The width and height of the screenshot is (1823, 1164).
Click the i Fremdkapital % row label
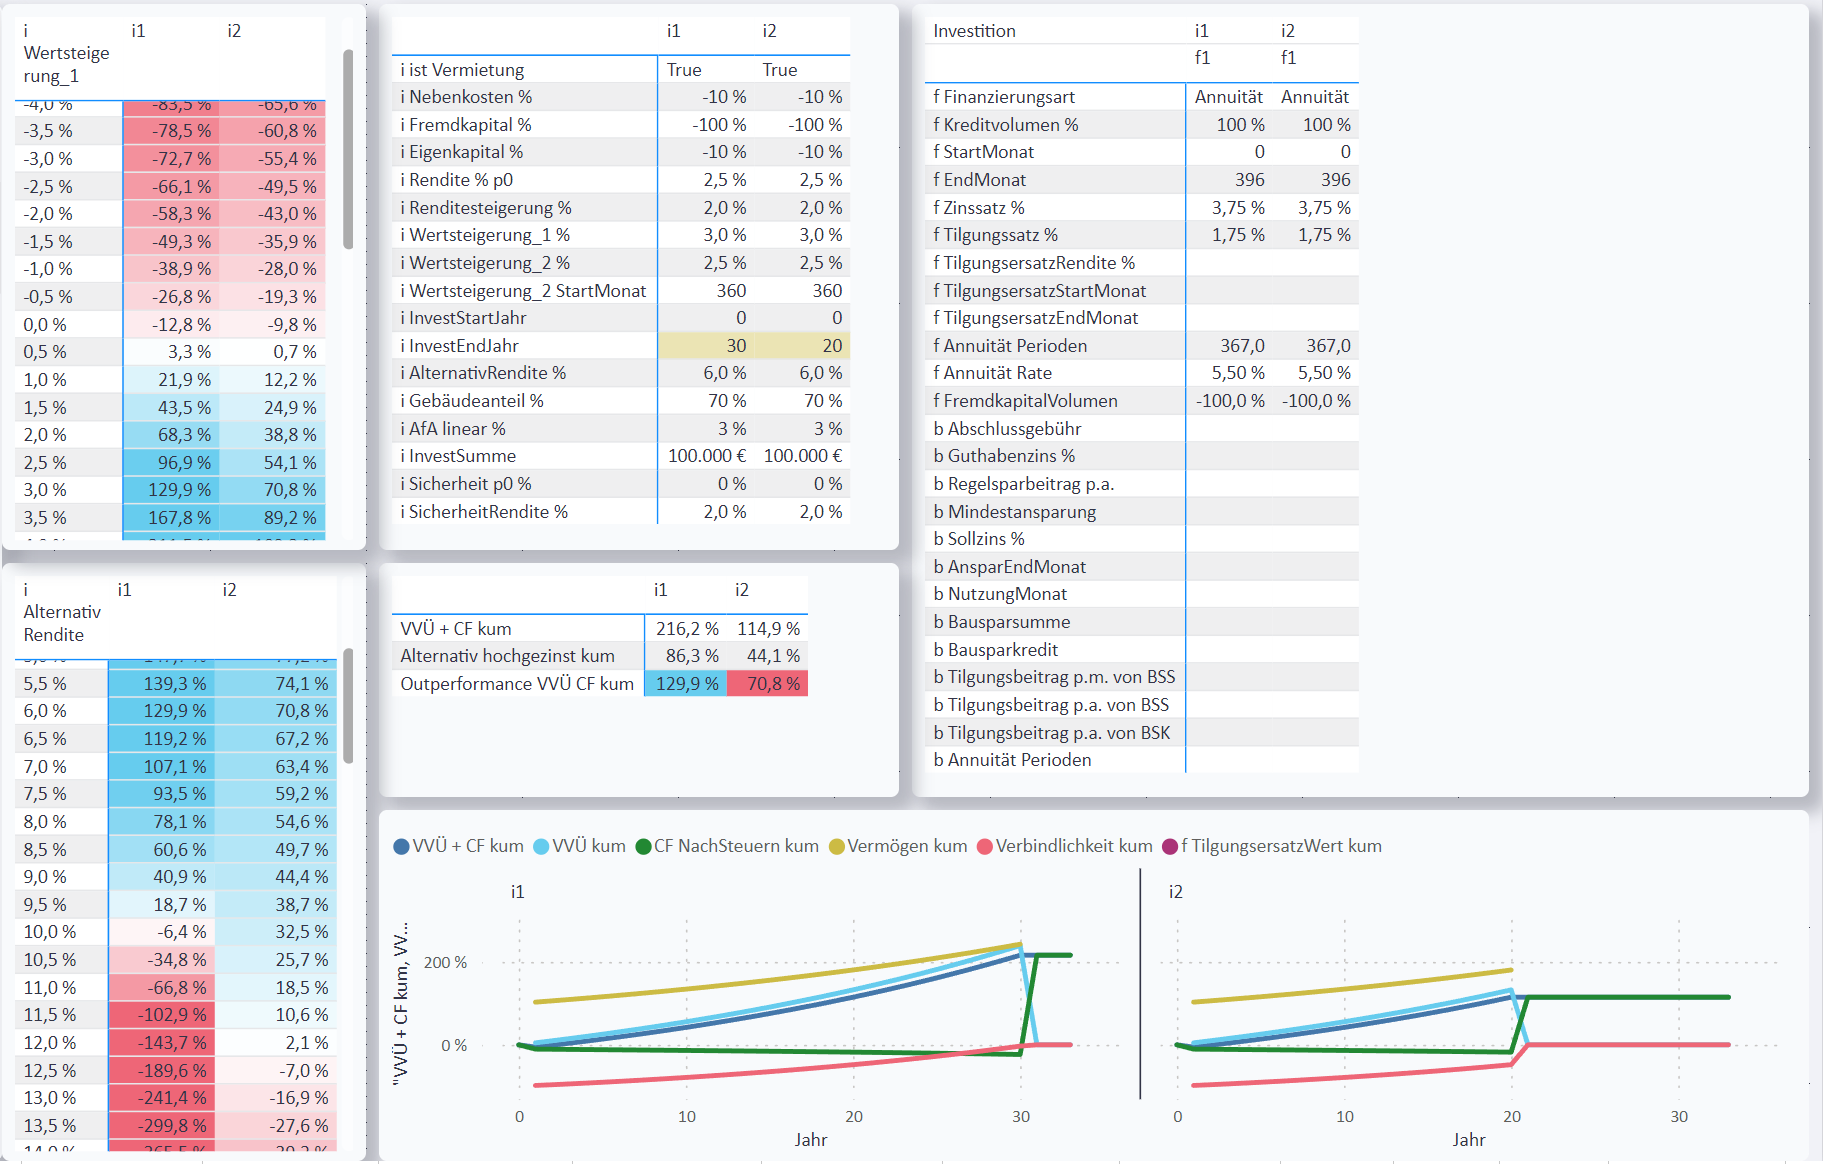click(x=466, y=125)
